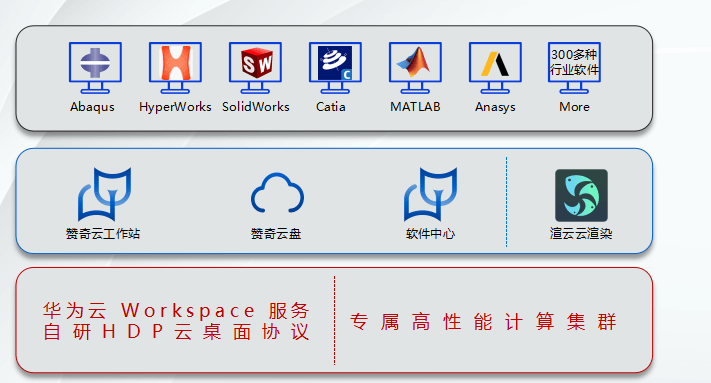Click the 软件中心 caption text
This screenshot has width=711, height=383.
431,233
